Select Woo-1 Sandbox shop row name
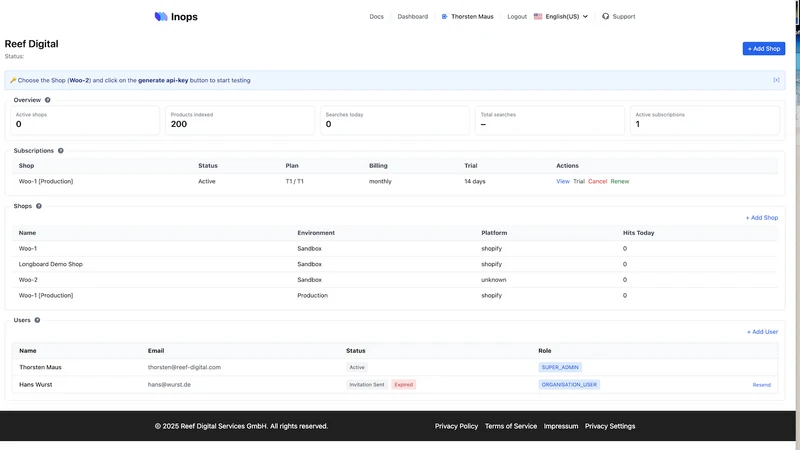 (28, 248)
